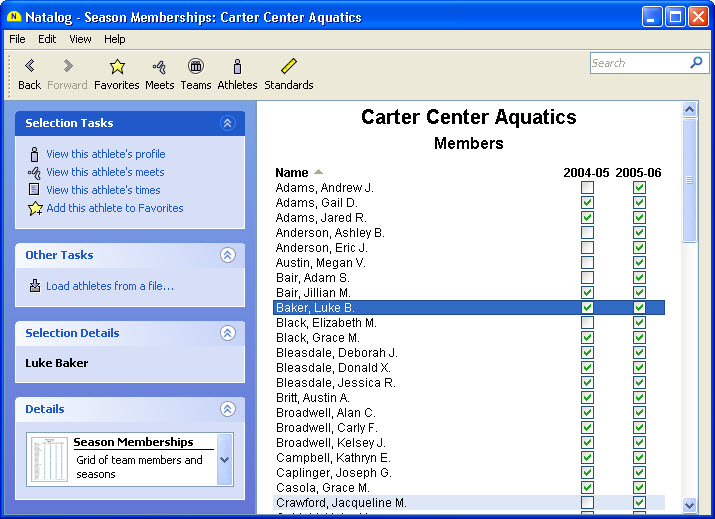This screenshot has height=519, width=715.
Task: Click View this athlete's profile link
Action: (105, 154)
